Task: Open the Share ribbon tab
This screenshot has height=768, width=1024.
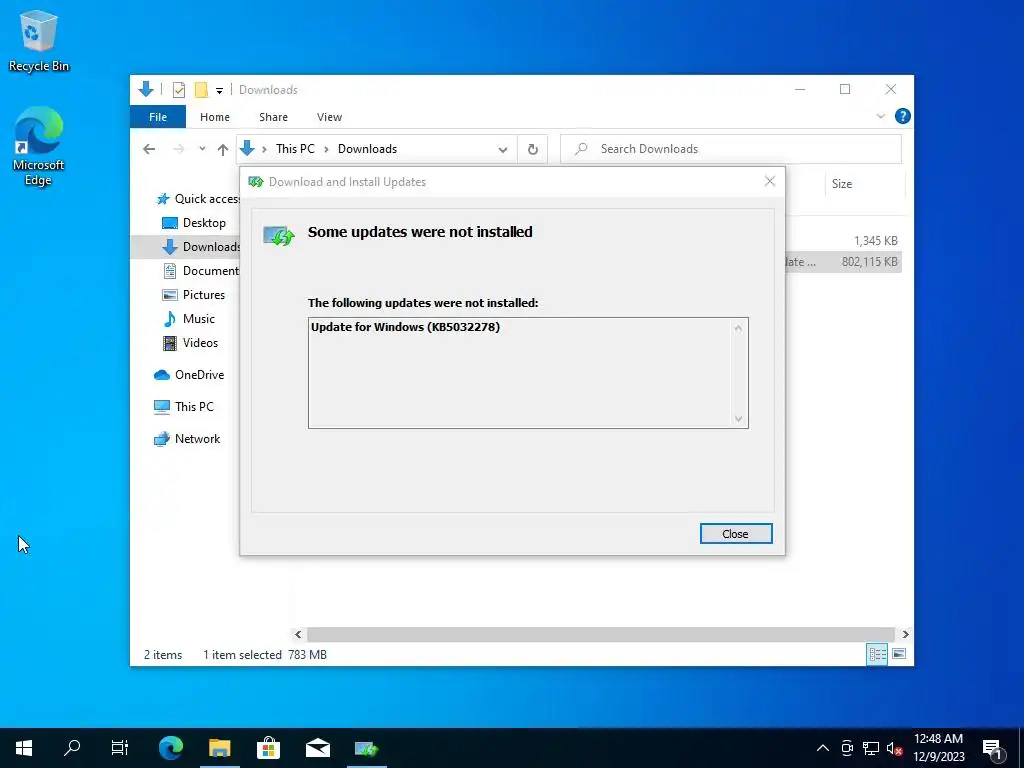Action: tap(273, 117)
